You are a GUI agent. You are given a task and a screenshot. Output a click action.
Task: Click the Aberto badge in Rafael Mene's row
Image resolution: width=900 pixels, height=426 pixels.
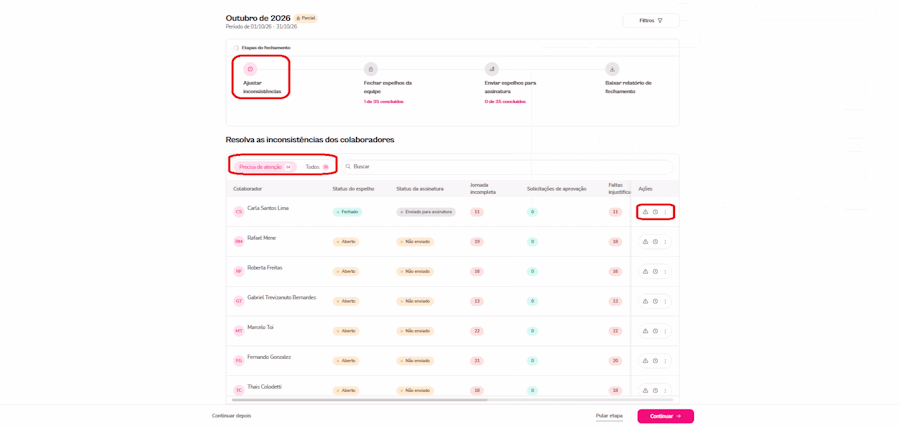[x=346, y=242]
